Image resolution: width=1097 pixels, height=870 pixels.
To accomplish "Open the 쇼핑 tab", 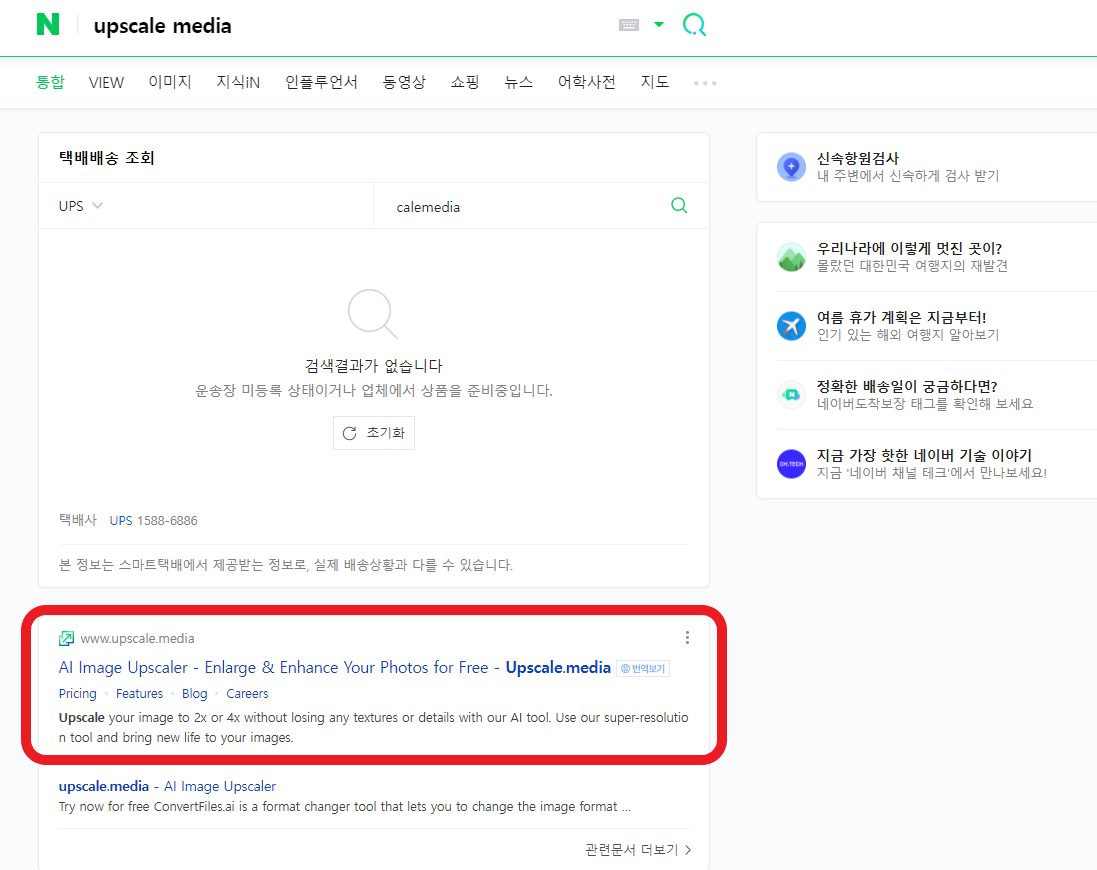I will click(465, 83).
